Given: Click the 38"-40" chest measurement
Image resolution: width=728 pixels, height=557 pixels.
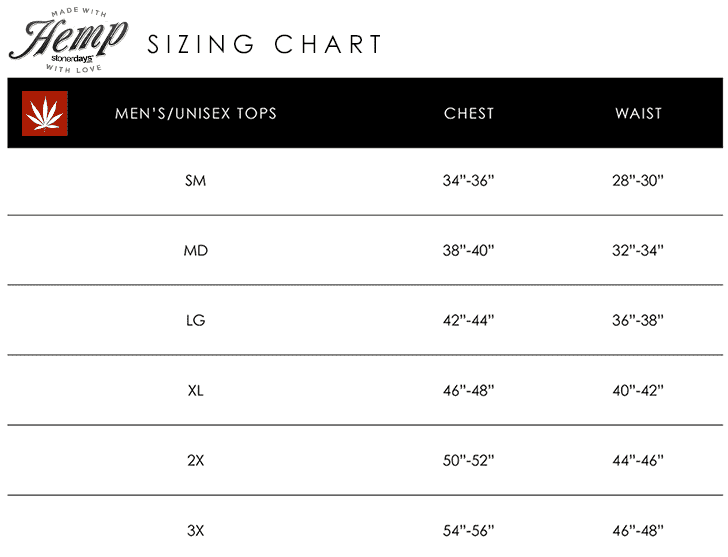Looking at the screenshot, I should pyautogui.click(x=469, y=251).
